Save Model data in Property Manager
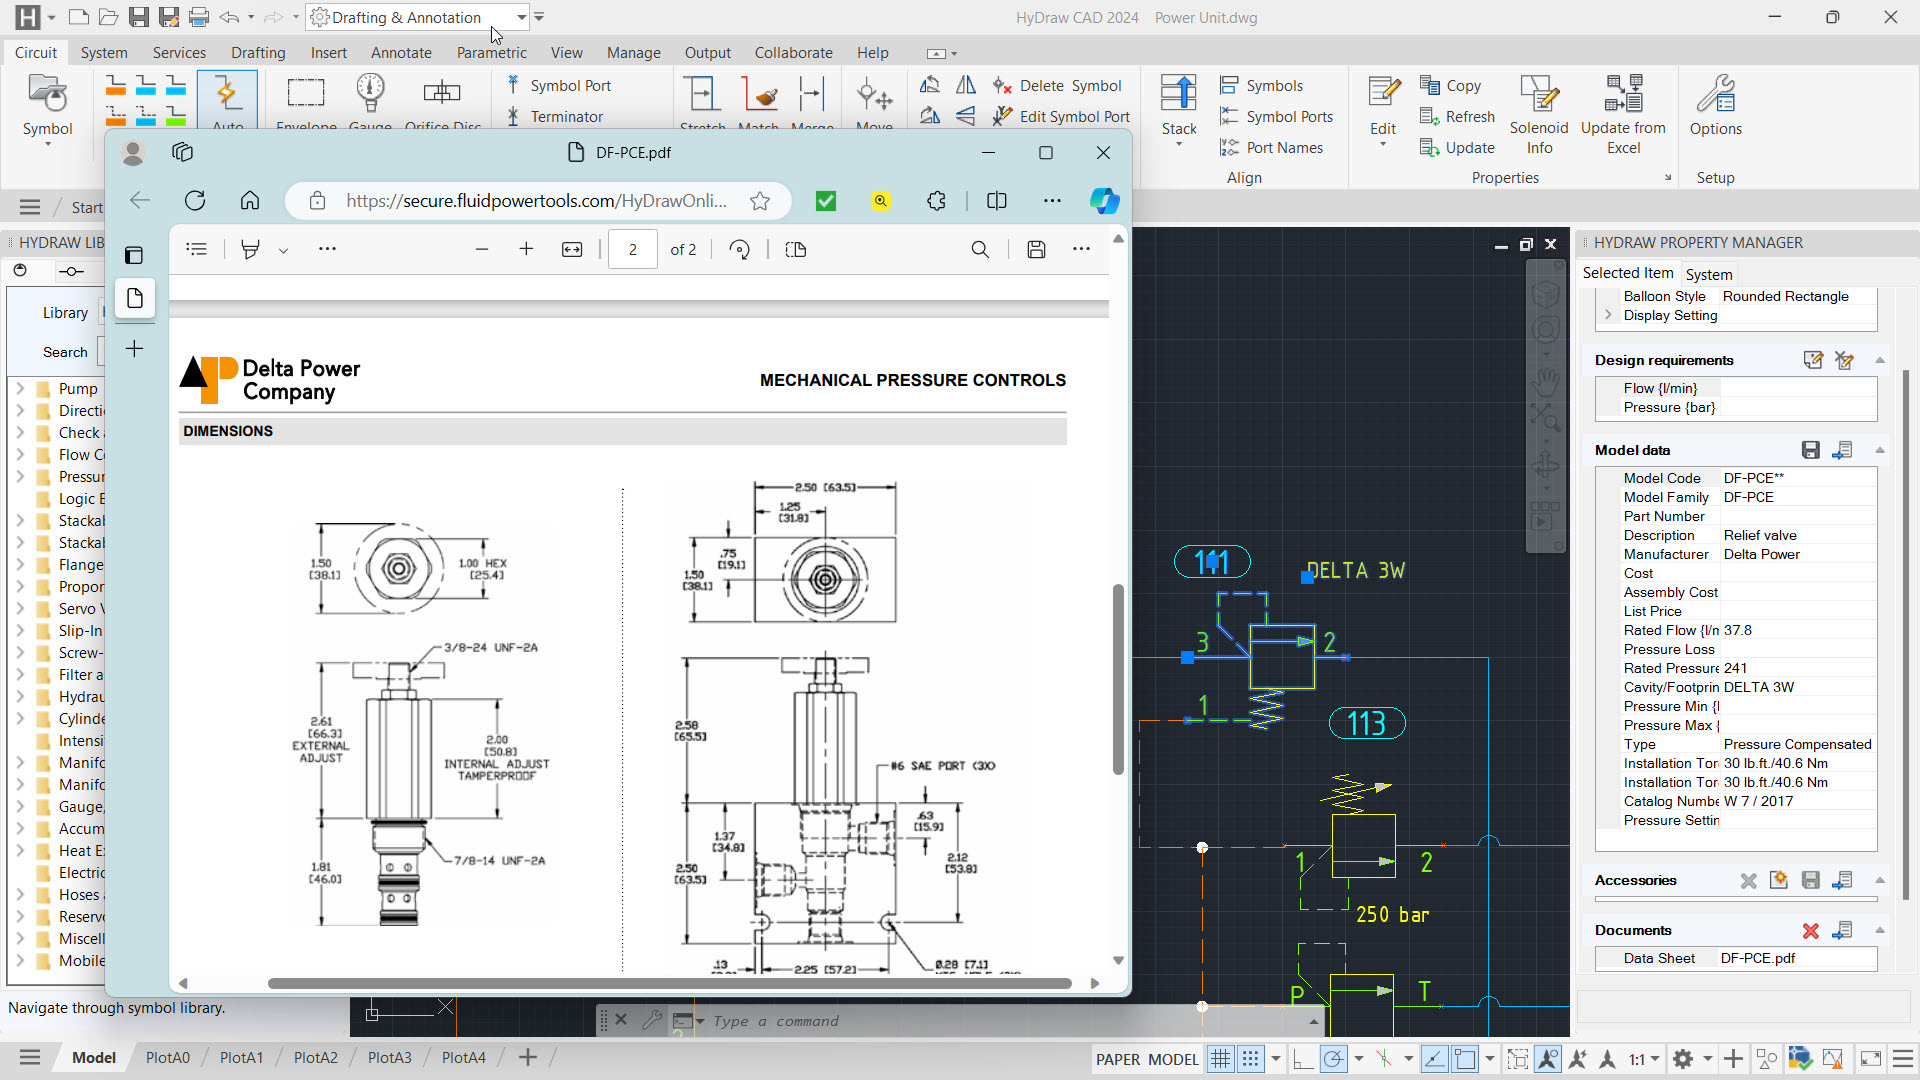1920x1080 pixels. 1810,451
